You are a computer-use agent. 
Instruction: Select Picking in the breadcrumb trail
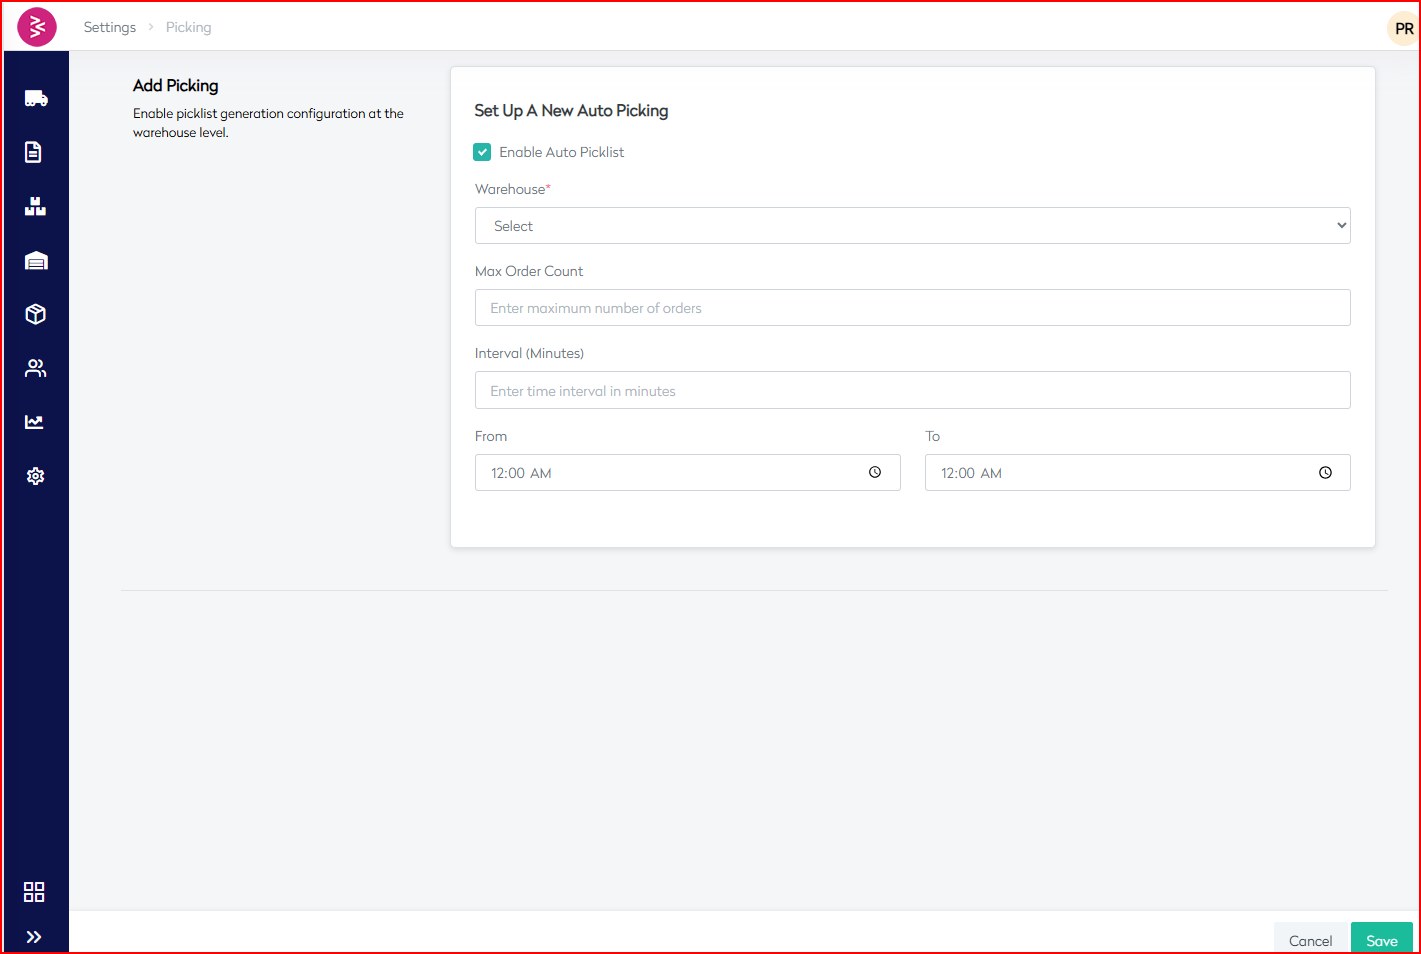click(x=188, y=27)
